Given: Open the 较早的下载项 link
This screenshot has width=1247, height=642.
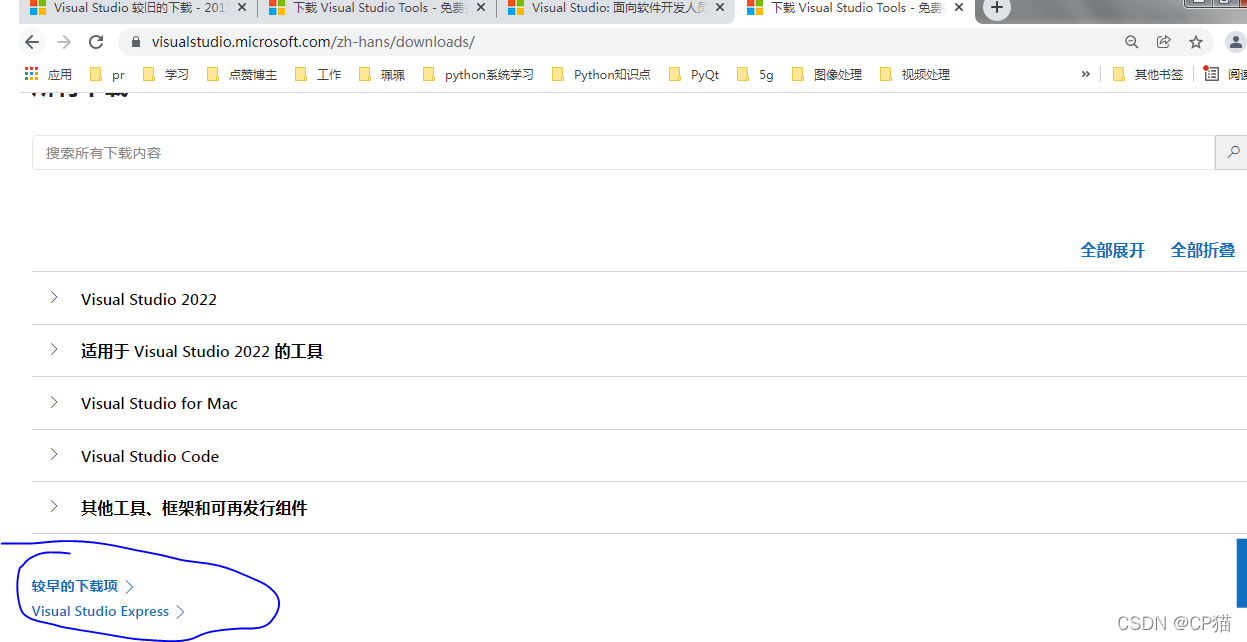Looking at the screenshot, I should [x=82, y=586].
